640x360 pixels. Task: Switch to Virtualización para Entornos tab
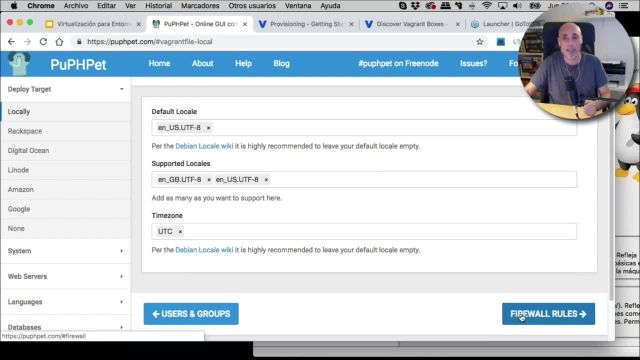92,24
